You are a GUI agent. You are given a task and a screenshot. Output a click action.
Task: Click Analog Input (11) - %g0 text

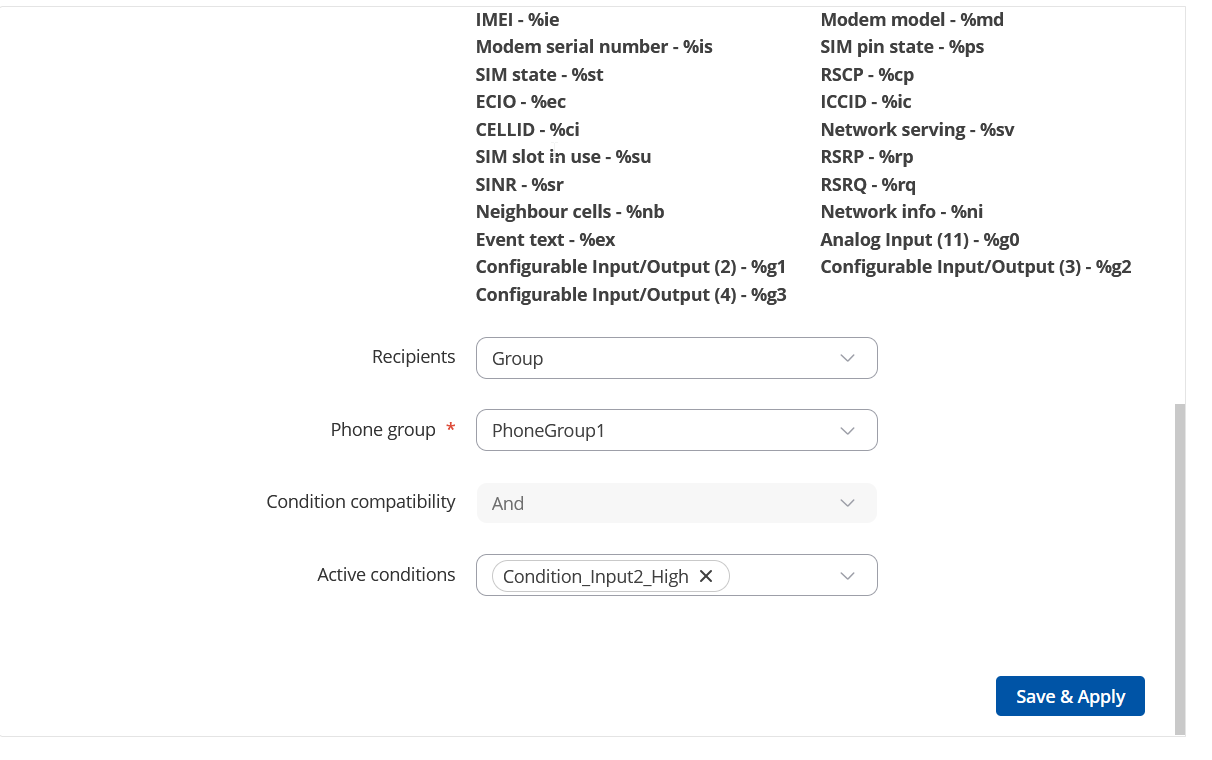click(x=920, y=239)
